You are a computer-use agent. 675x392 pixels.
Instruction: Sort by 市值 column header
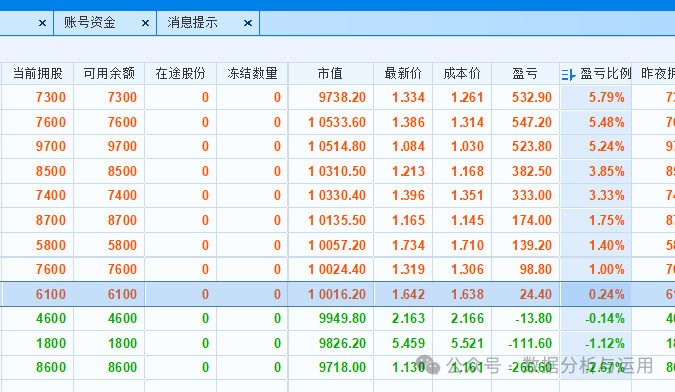[x=331, y=74]
